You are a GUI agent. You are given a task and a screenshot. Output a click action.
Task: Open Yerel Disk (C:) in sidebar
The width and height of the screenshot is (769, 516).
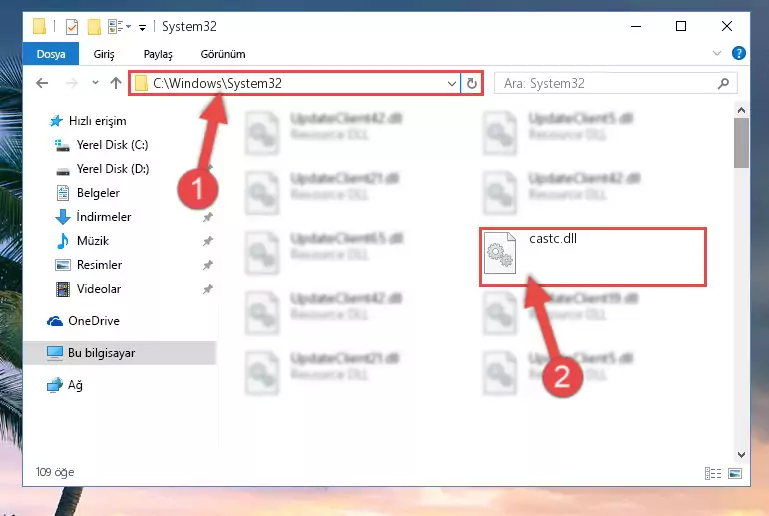click(102, 145)
